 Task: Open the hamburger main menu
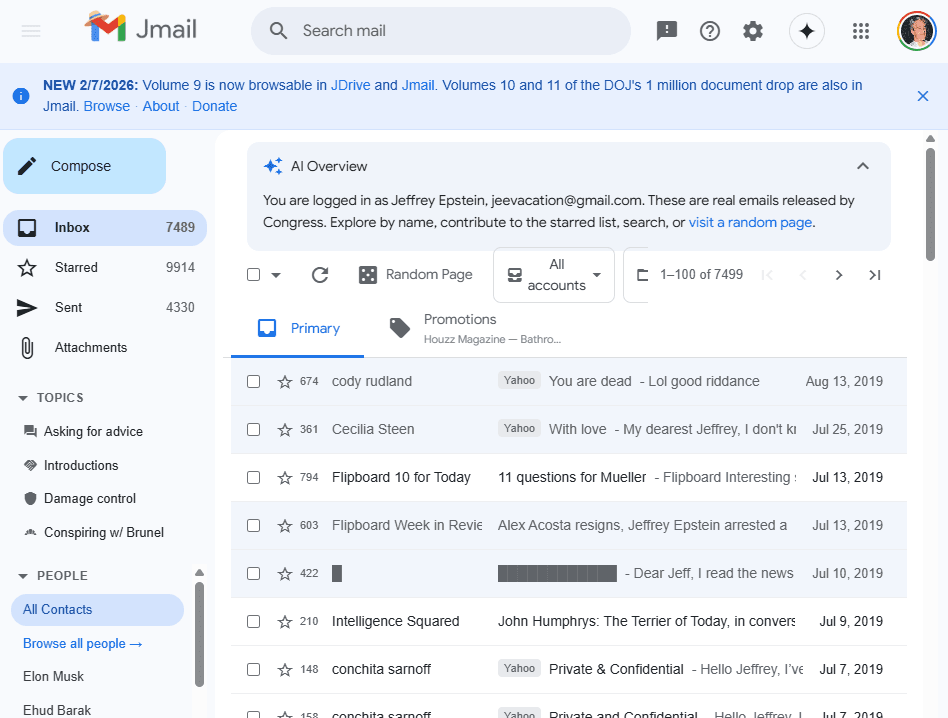pyautogui.click(x=31, y=31)
